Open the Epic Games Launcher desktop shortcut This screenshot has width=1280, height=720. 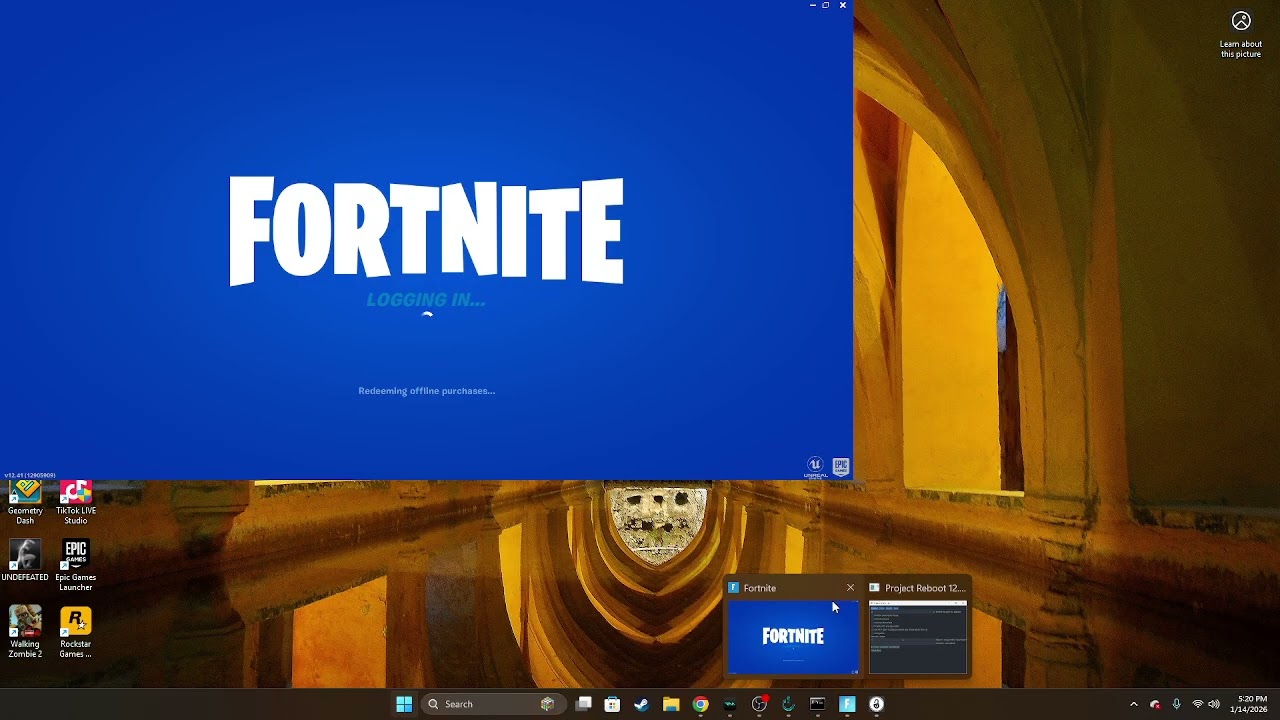coord(76,566)
